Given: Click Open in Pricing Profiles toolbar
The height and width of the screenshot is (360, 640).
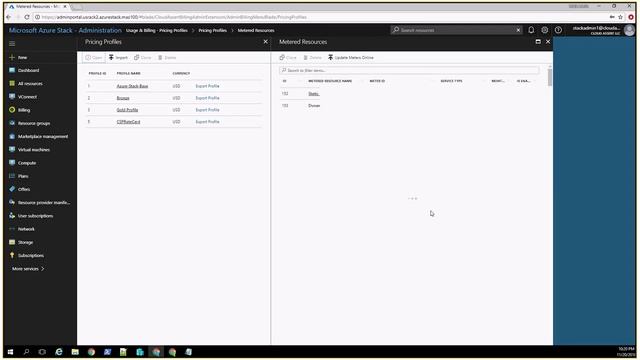Looking at the screenshot, I should (94, 58).
